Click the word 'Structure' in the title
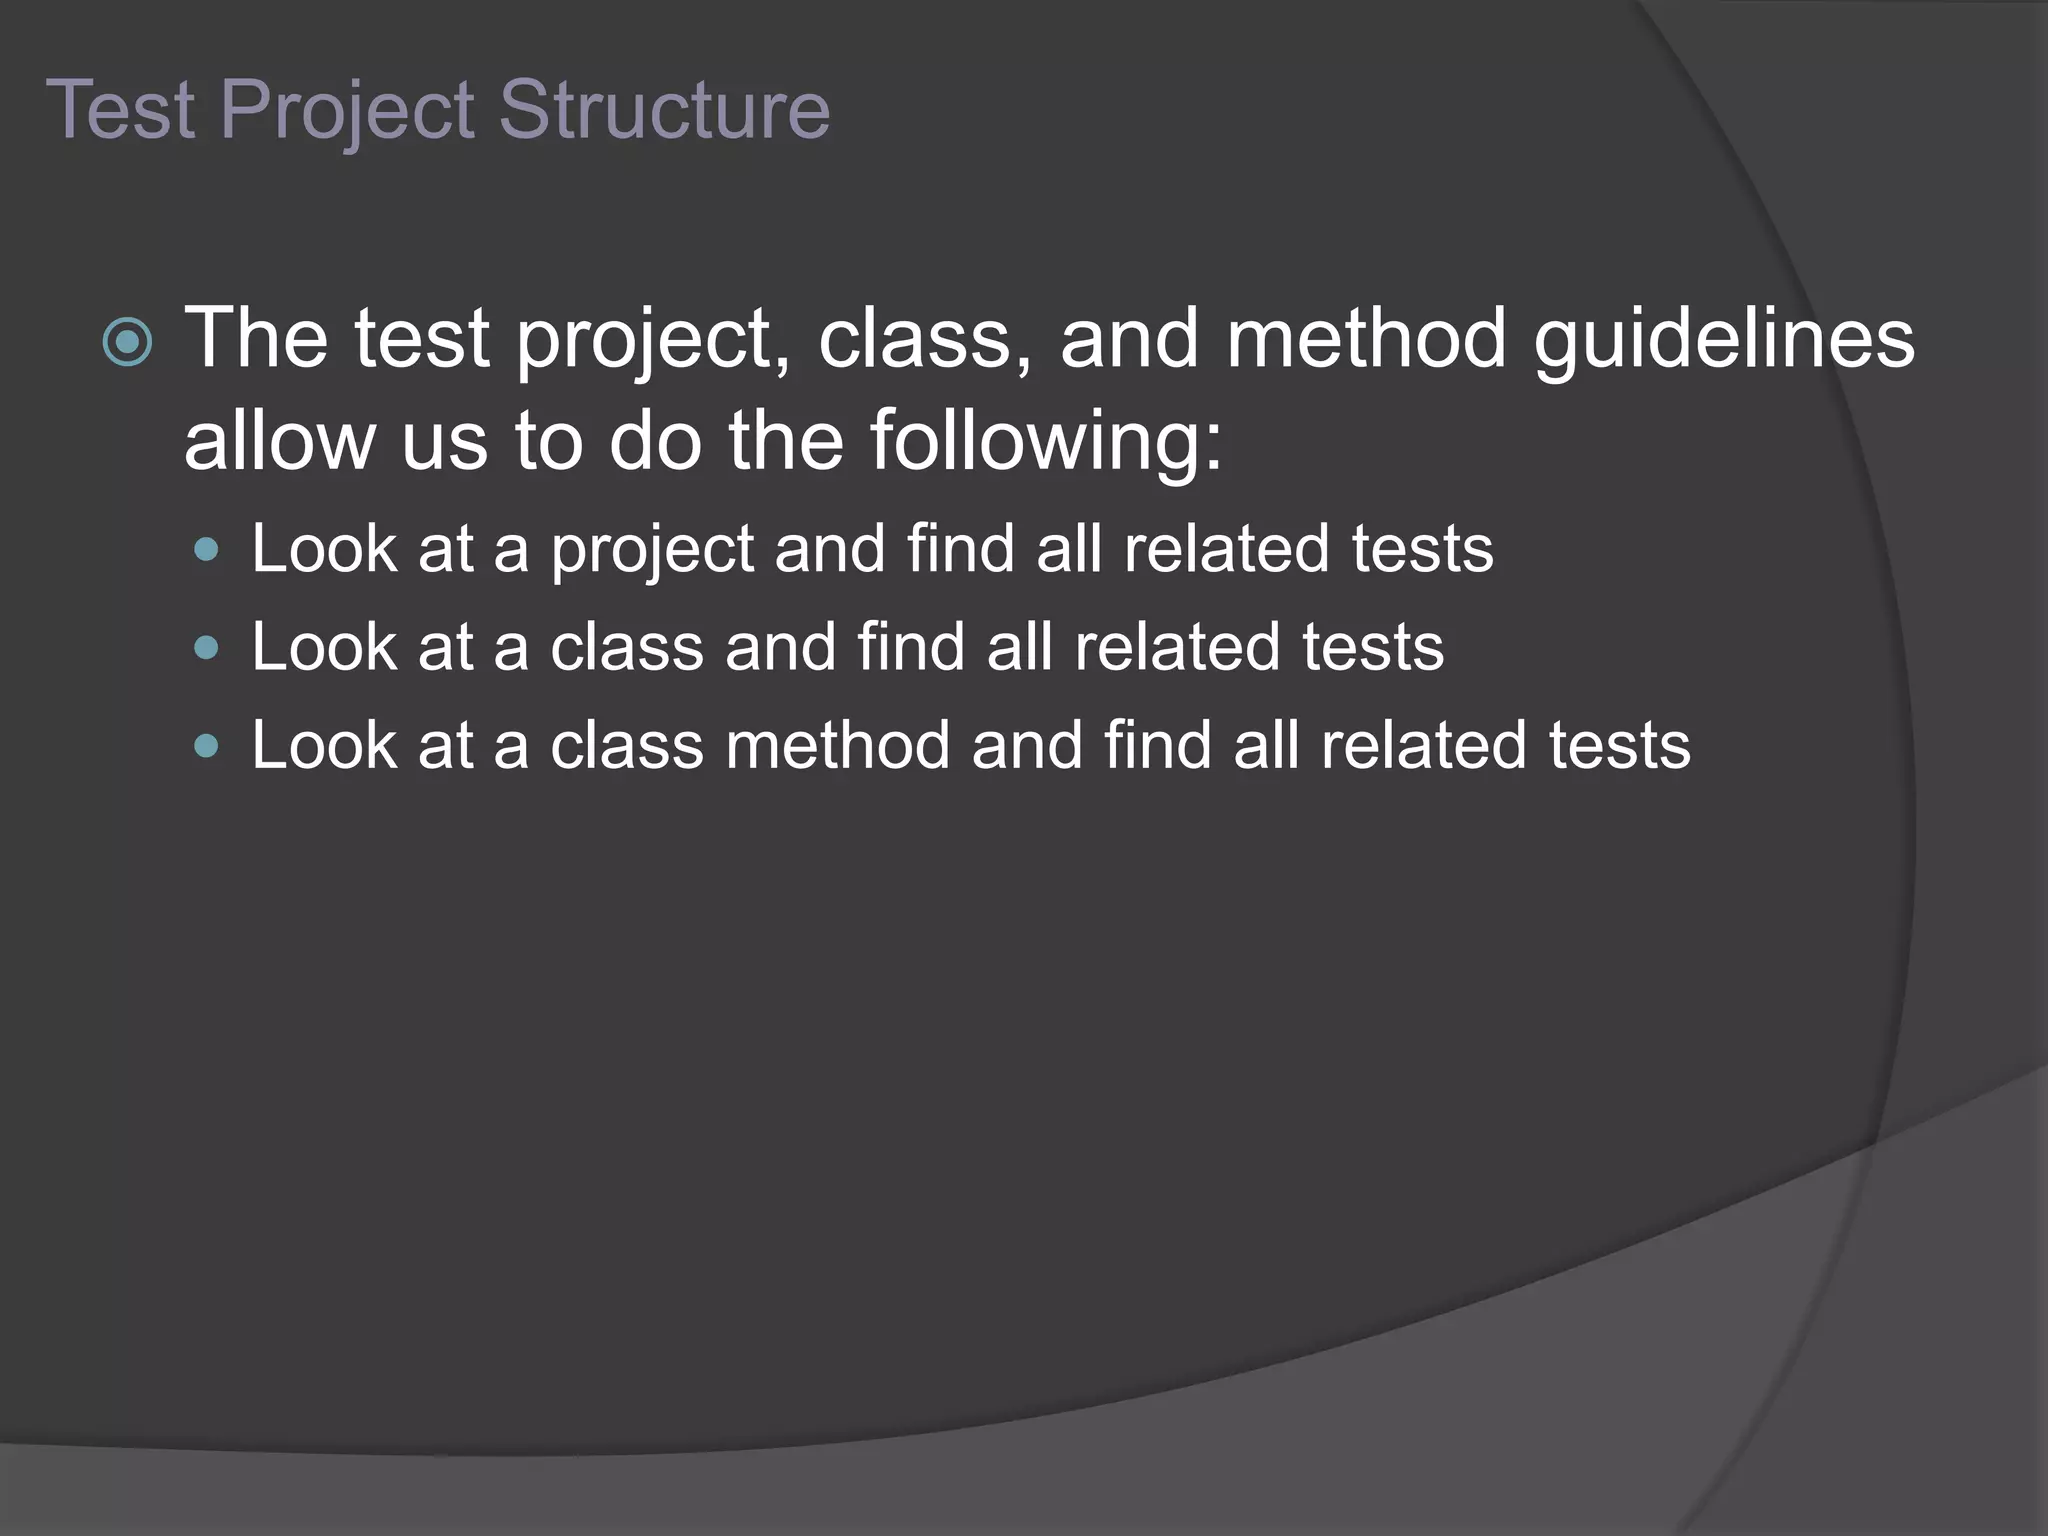Viewport: 2048px width, 1536px height. point(664,108)
